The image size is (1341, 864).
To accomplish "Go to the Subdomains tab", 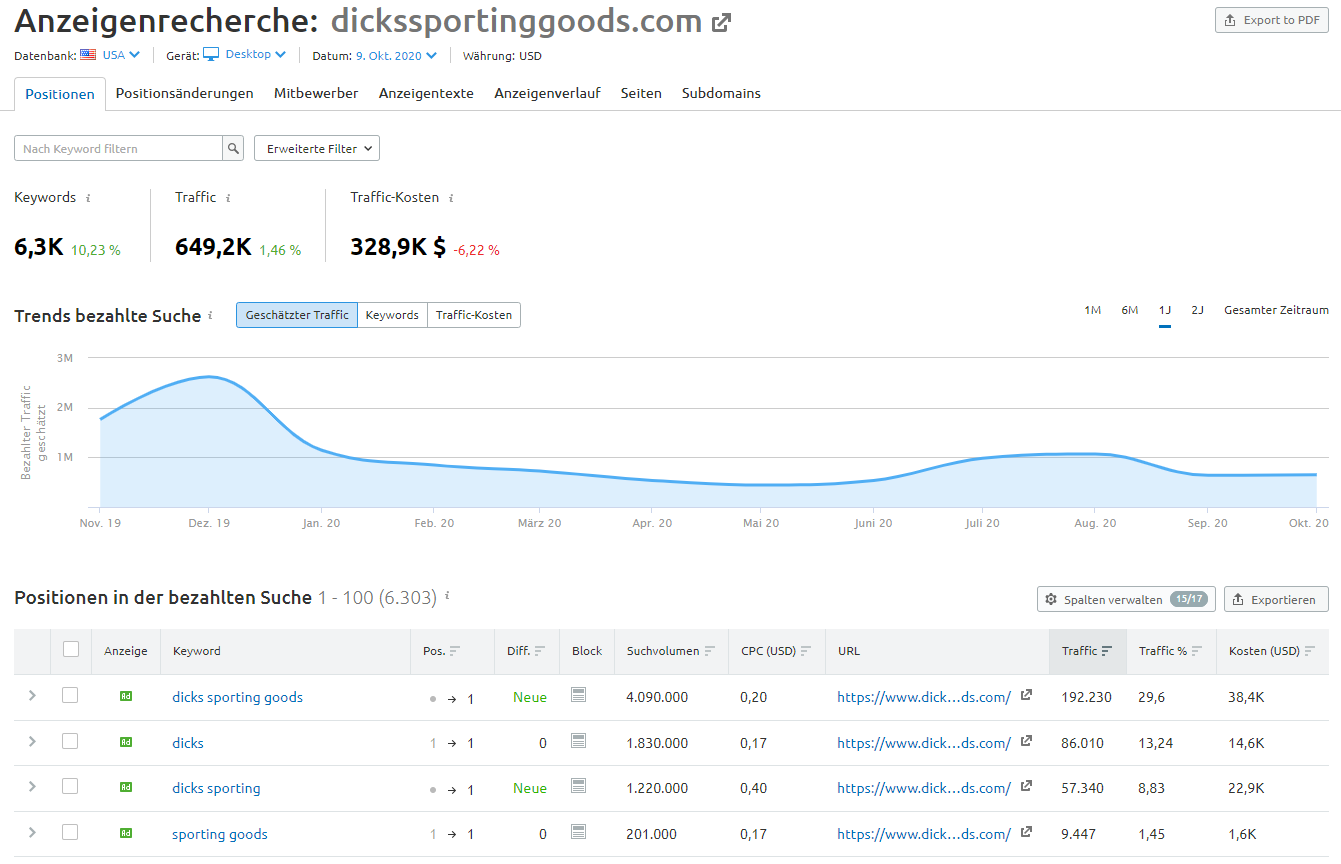I will point(721,93).
